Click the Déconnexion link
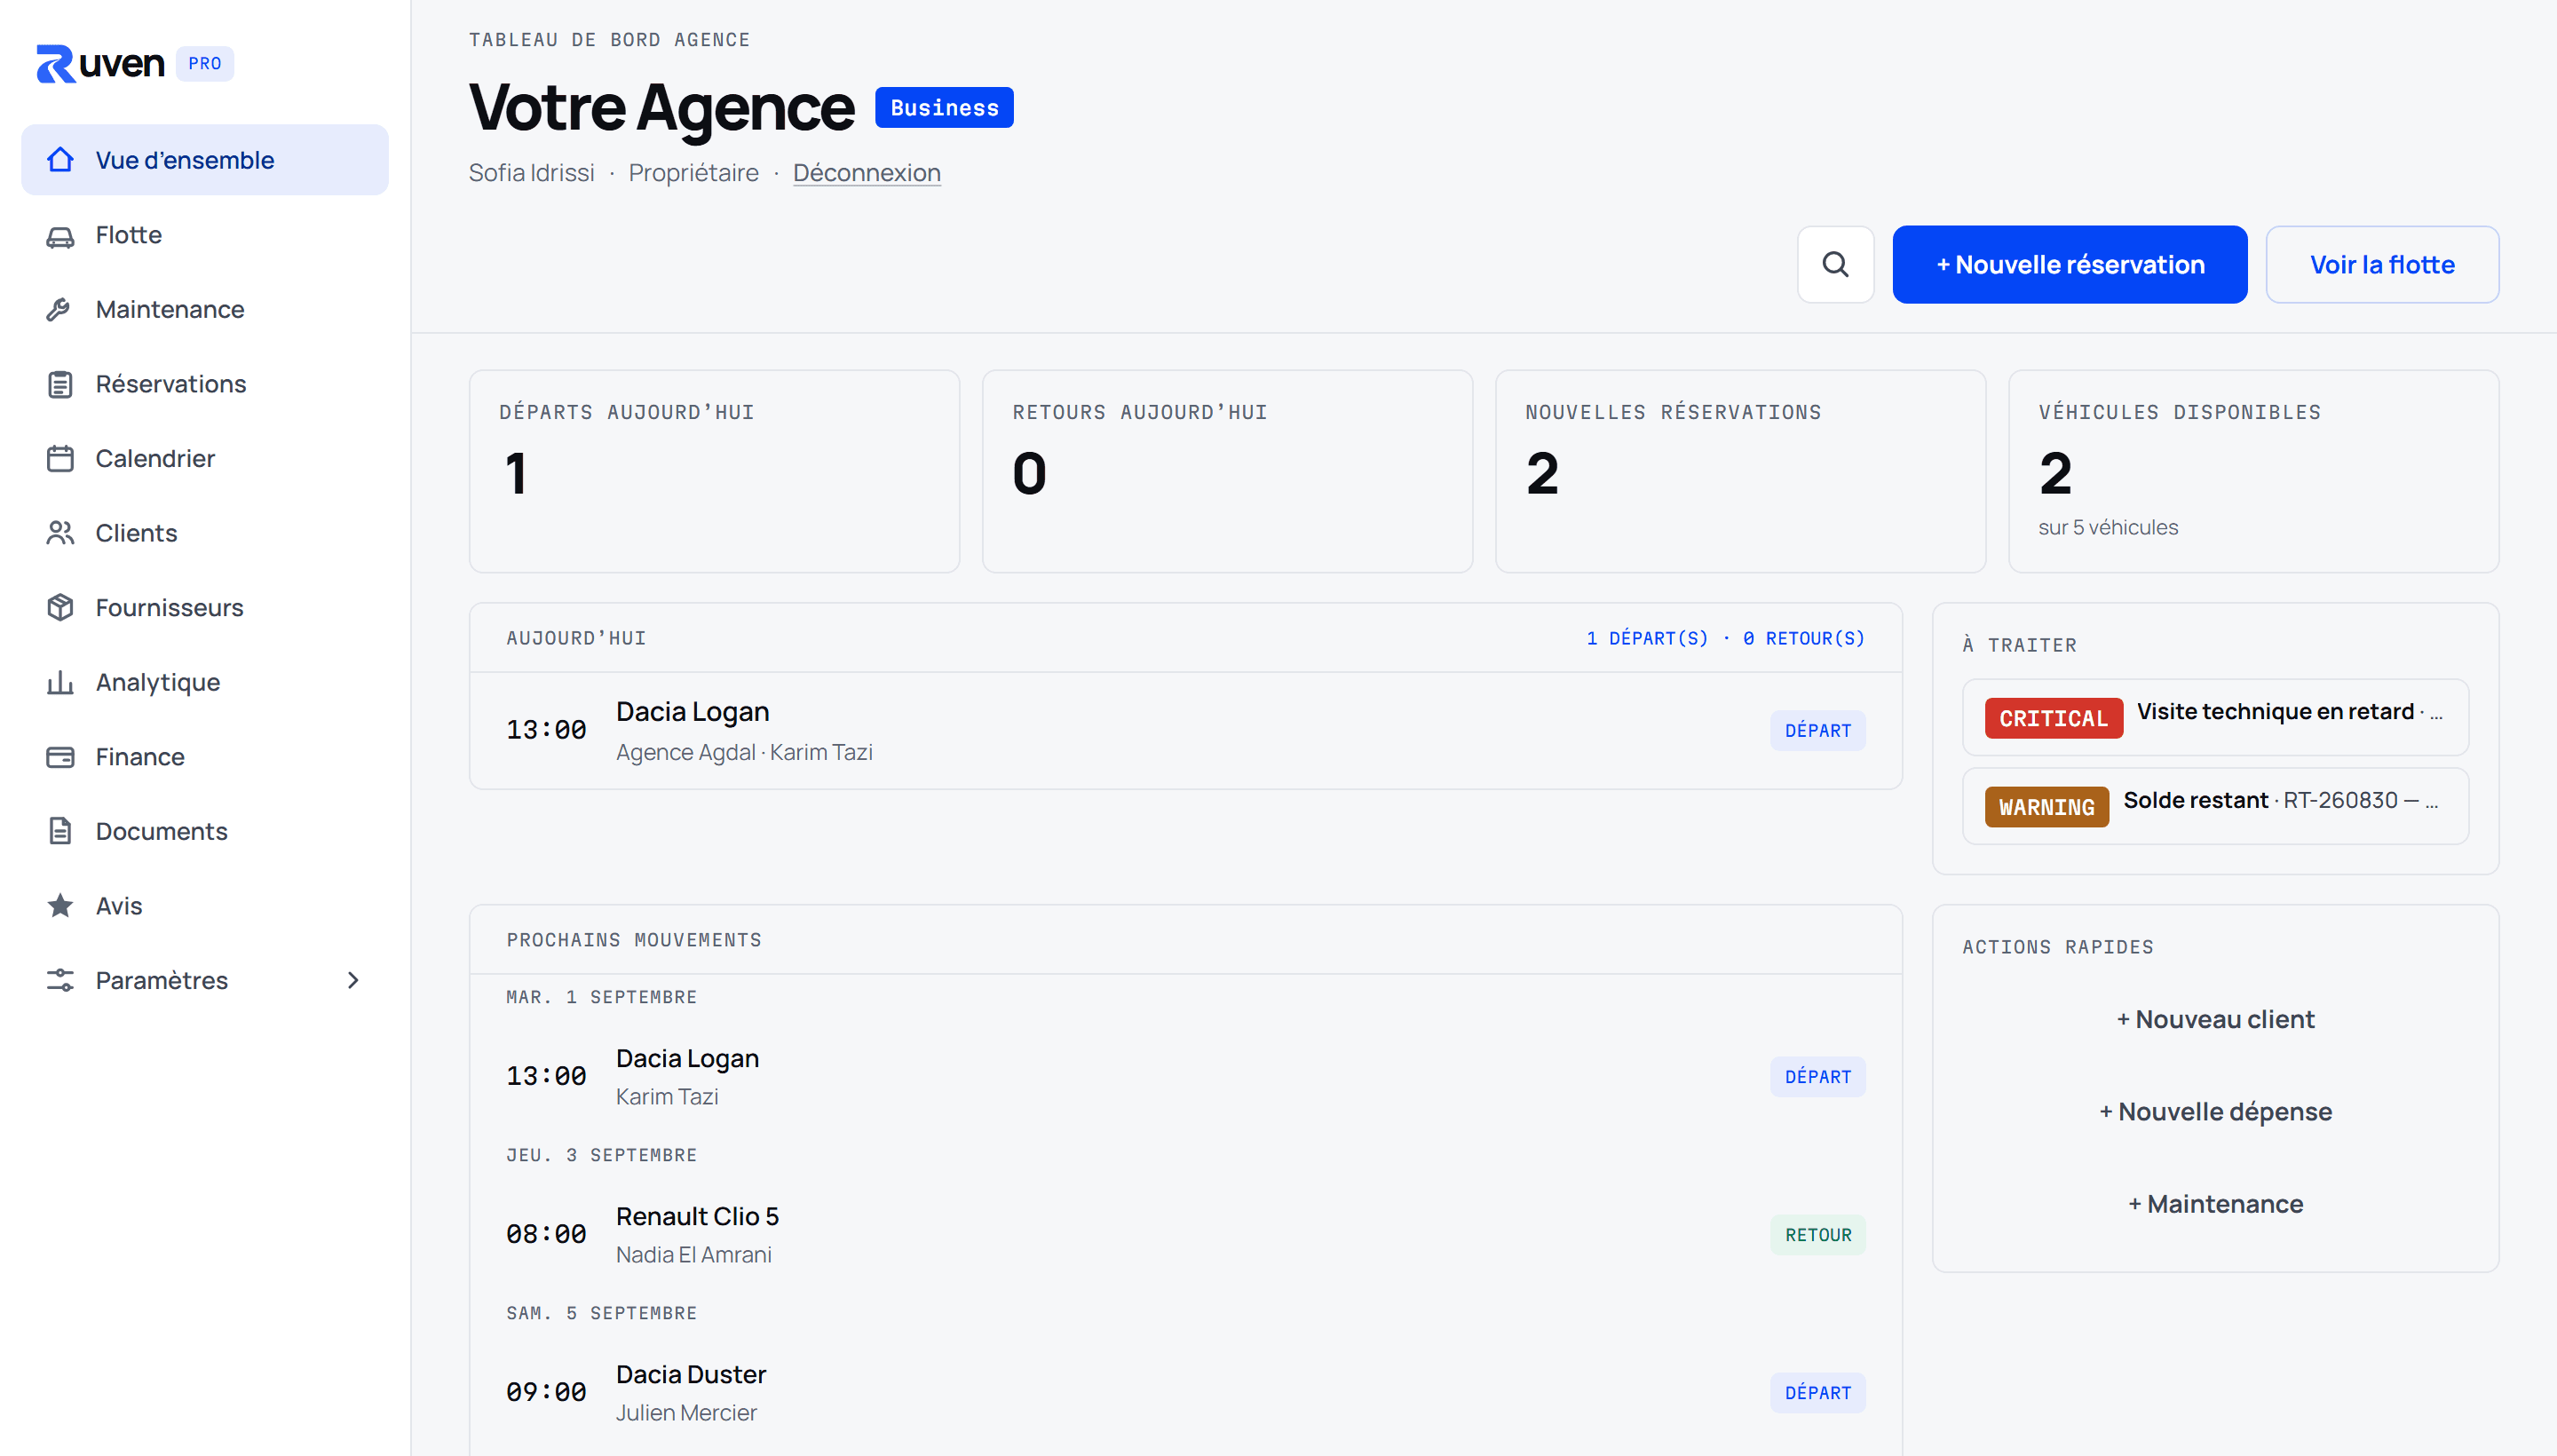Viewport: 2557px width, 1456px height. pos(866,173)
